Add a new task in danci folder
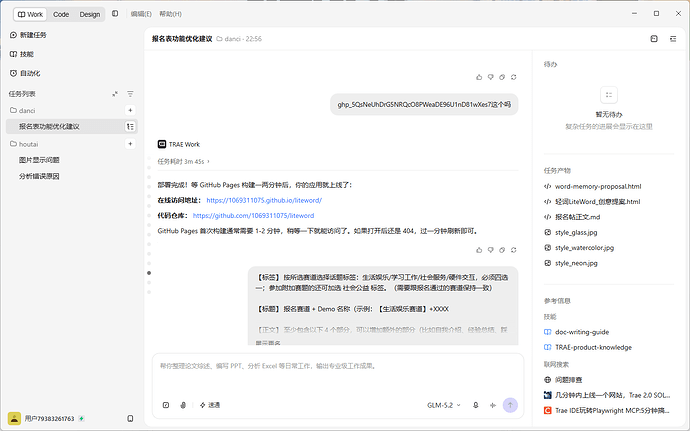Viewport: 690px width, 431px height. pos(130,110)
